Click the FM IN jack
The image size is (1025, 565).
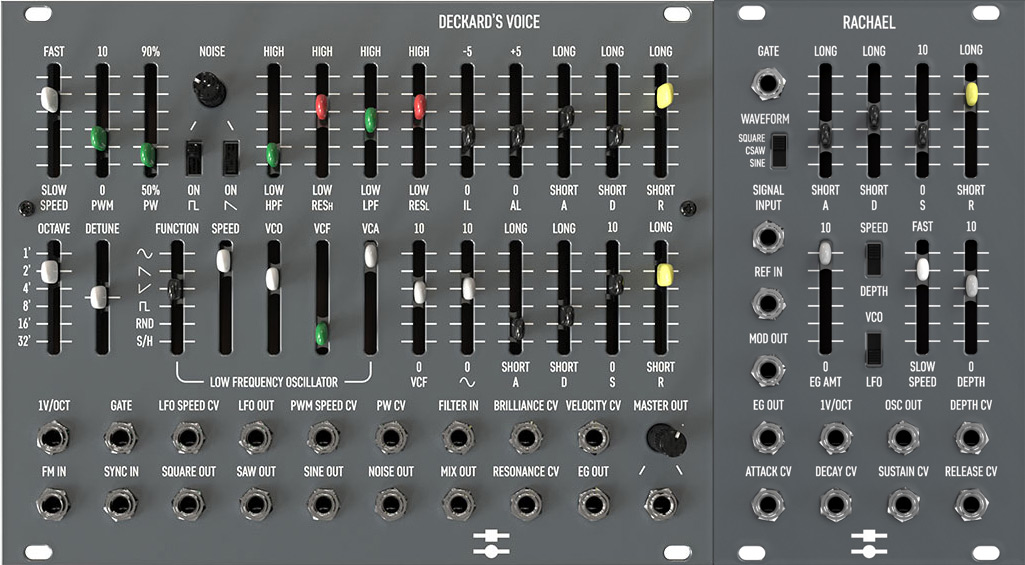coord(50,503)
